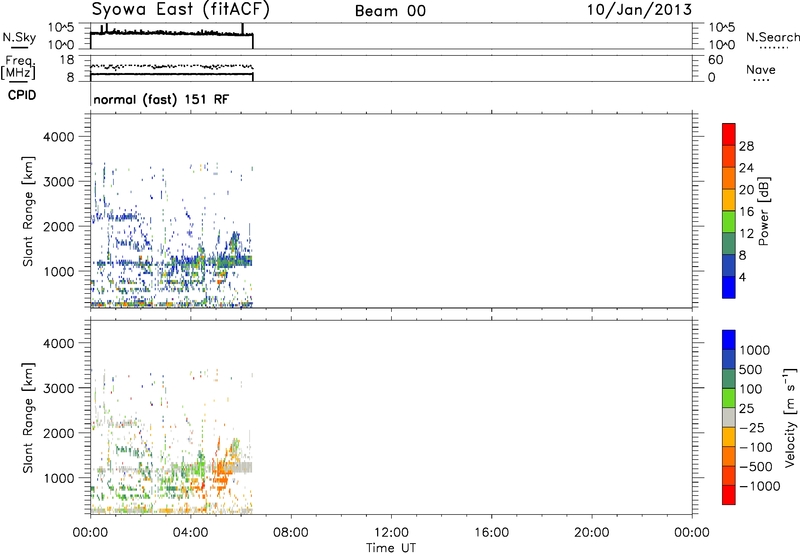Click the 'Time UT' axis title
This screenshot has width=800, height=554.
(391, 548)
